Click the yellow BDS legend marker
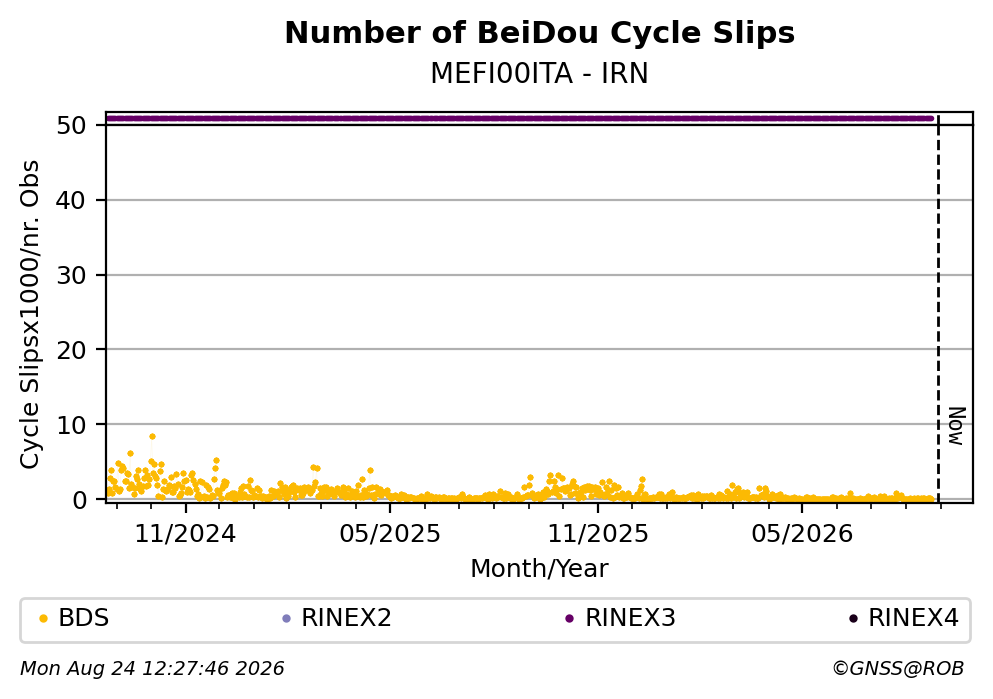This screenshot has height=699, width=993. [x=43, y=619]
